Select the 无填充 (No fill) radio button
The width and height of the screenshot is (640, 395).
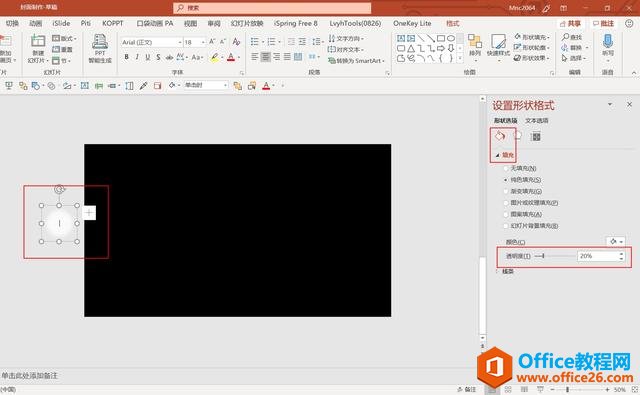[x=506, y=168]
